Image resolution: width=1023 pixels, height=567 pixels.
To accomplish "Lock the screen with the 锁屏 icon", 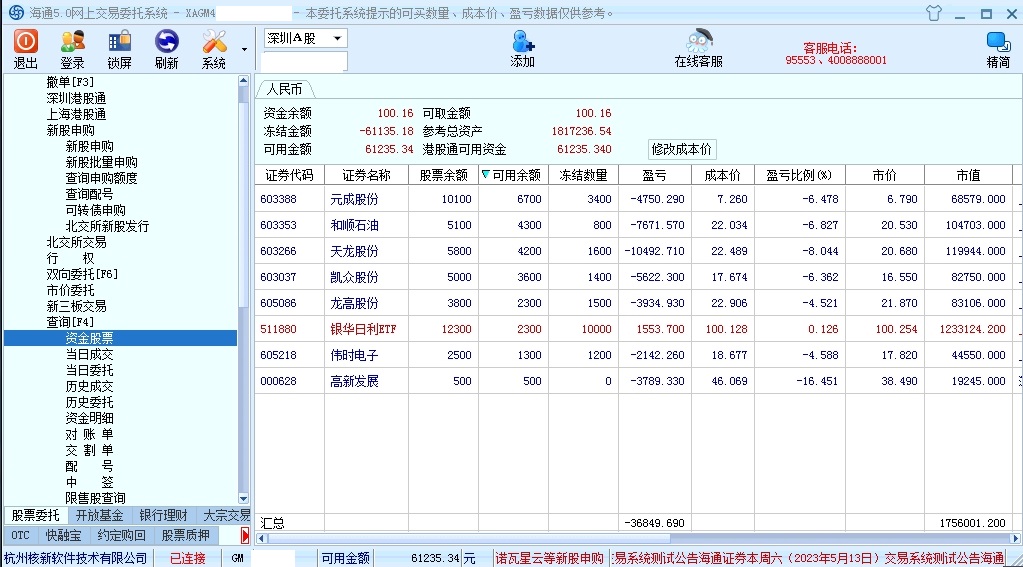I will [120, 48].
